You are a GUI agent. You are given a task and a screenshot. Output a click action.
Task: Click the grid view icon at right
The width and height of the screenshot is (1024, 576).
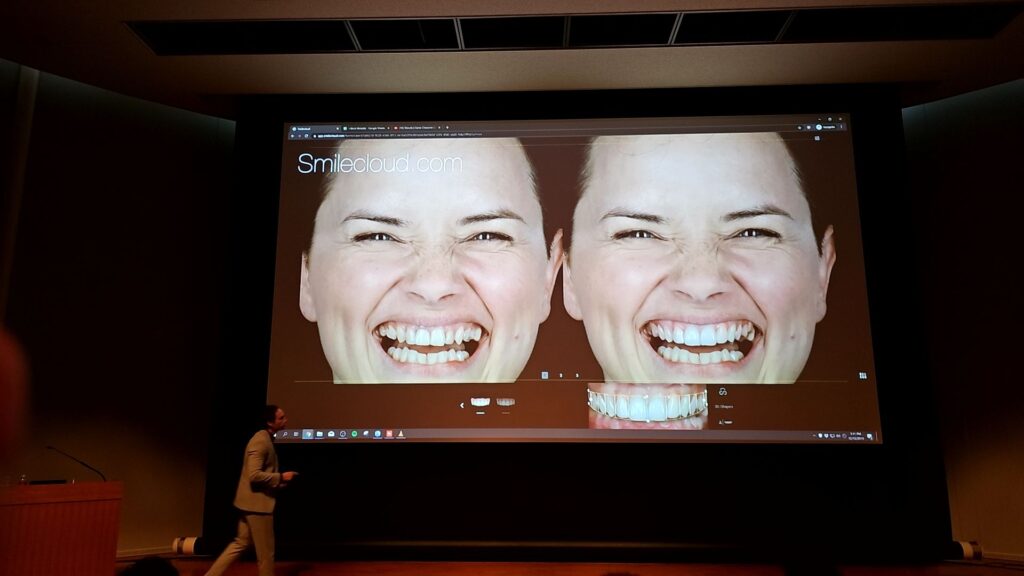click(x=862, y=376)
